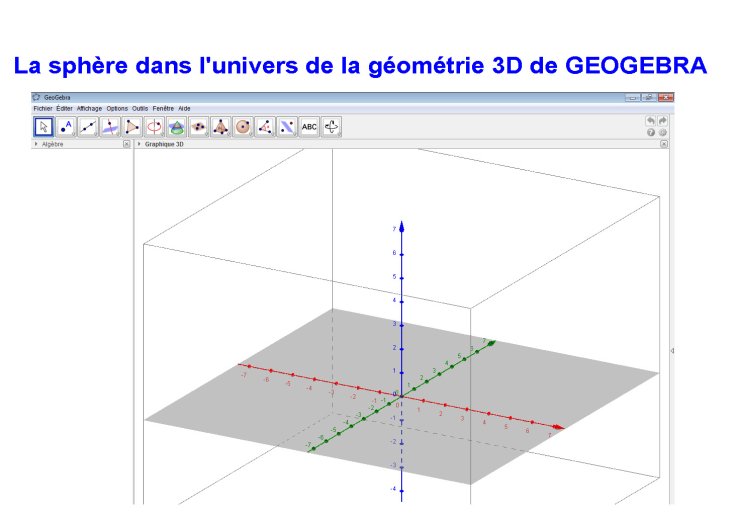Select the Line through two points tool
Screen dimensions: 734x517
(88, 127)
